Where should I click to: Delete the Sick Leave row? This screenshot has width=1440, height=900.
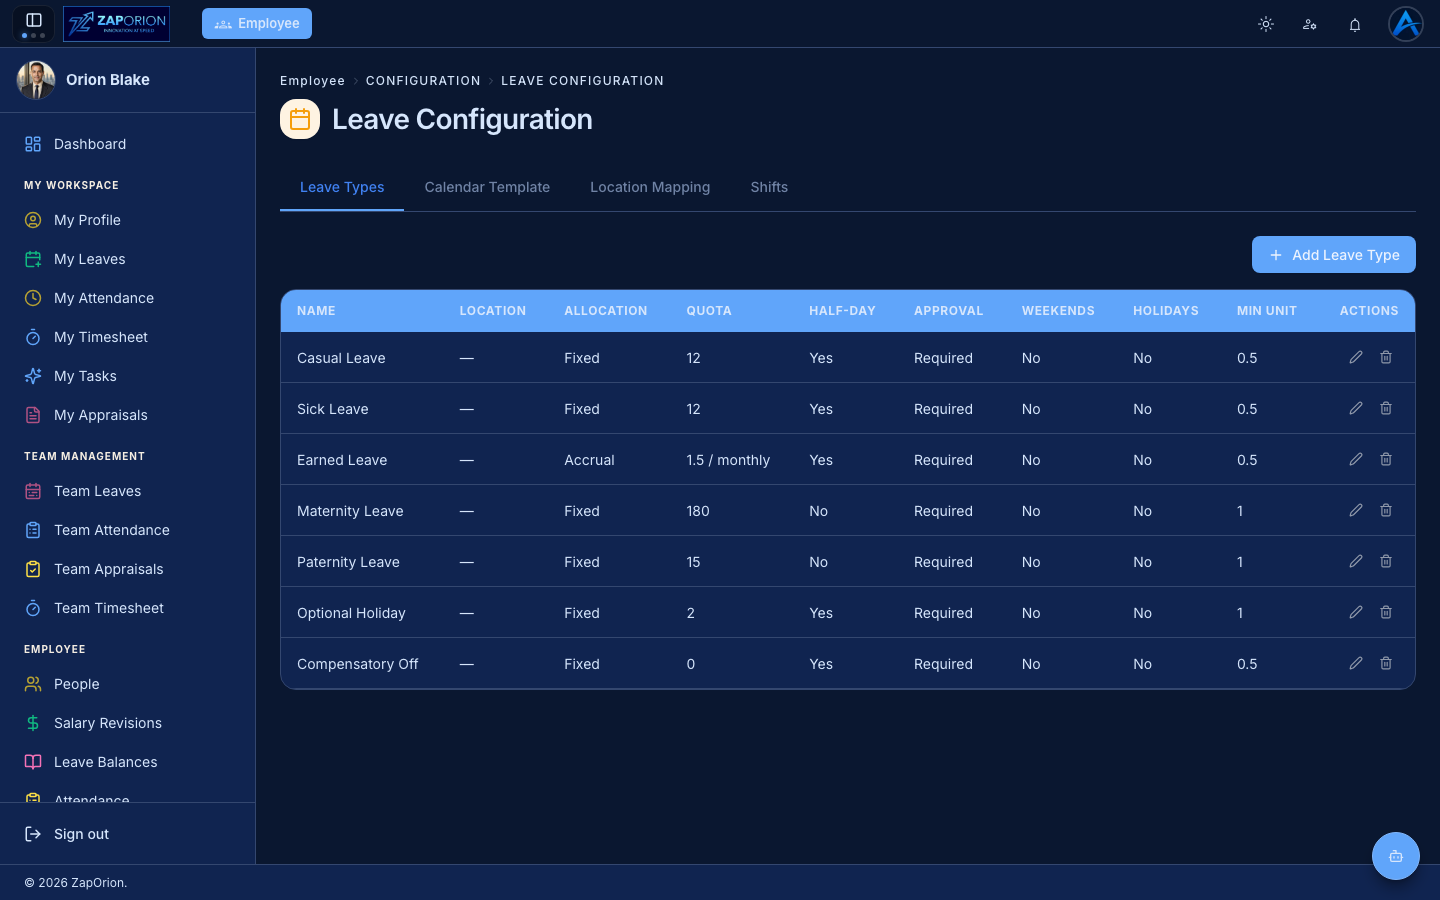tap(1386, 408)
